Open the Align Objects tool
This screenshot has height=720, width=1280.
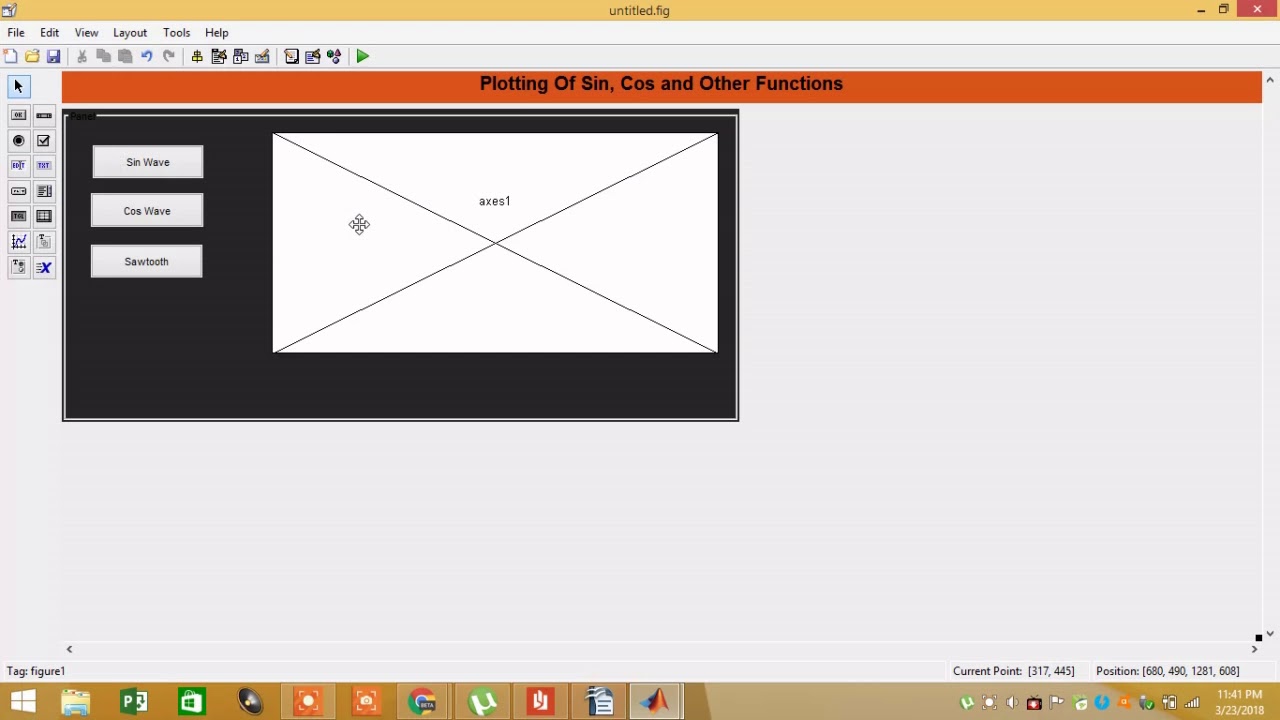(x=197, y=57)
